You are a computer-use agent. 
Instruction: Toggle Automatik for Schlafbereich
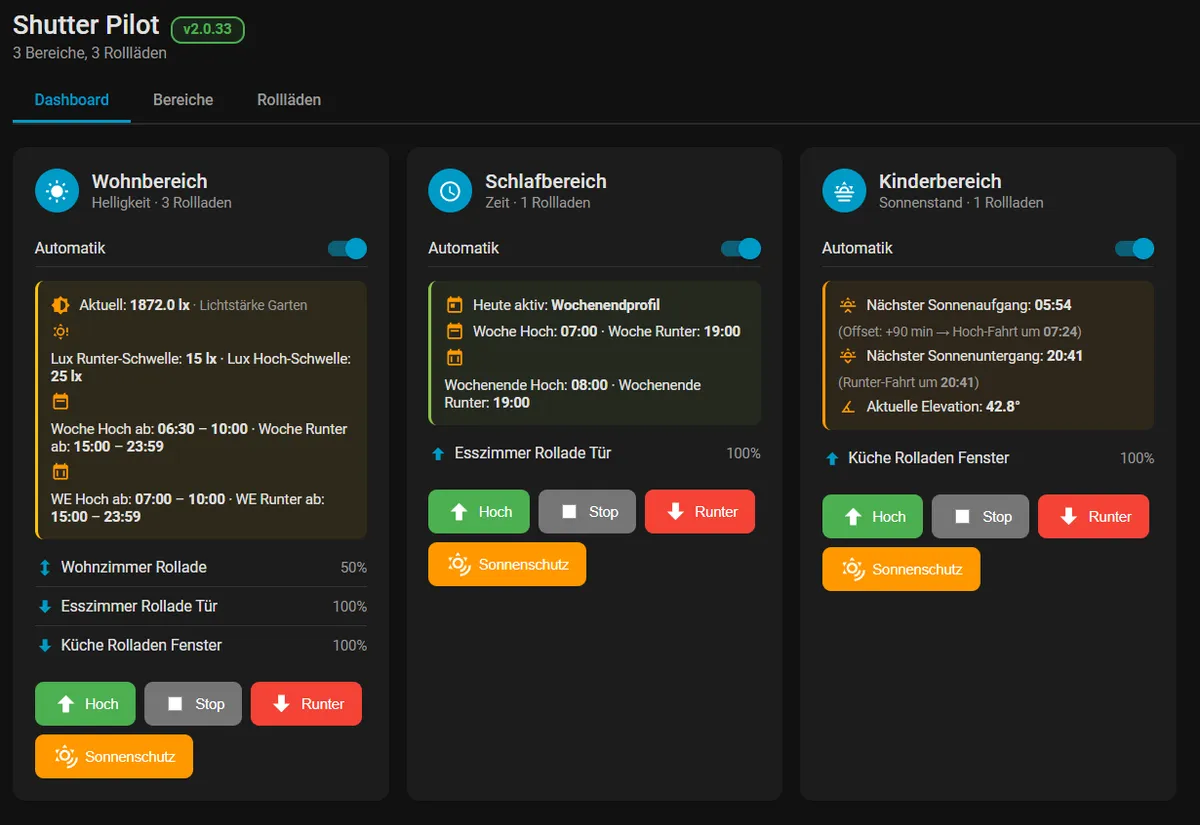pos(741,248)
